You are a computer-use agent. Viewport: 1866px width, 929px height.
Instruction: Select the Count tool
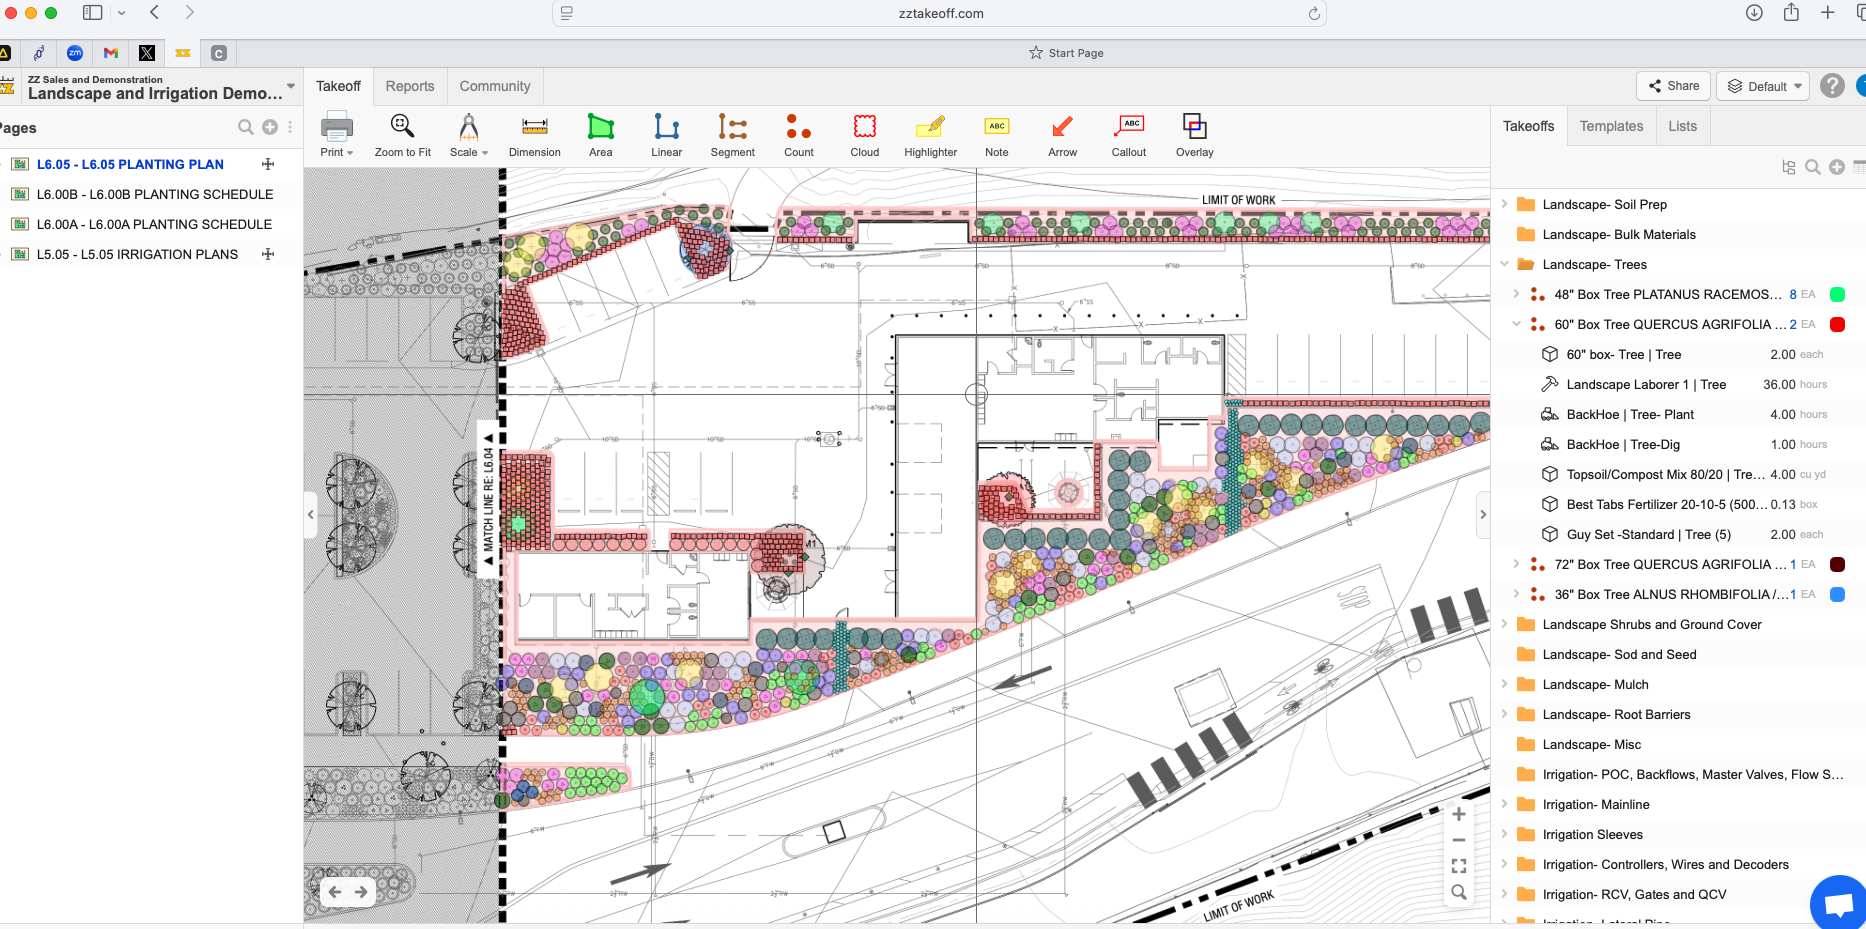[799, 134]
